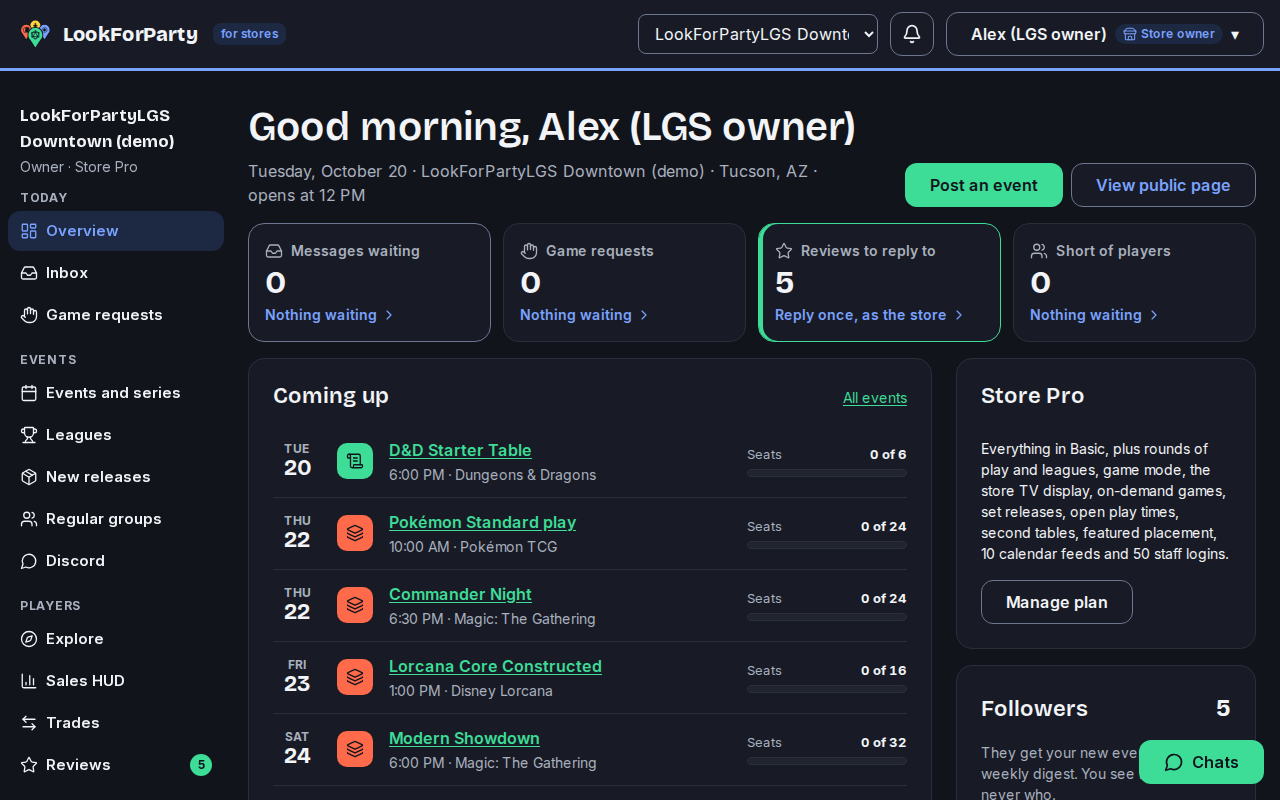Viewport: 1280px width, 800px height.
Task: Click the Modern Showdown event icon
Action: click(x=355, y=749)
